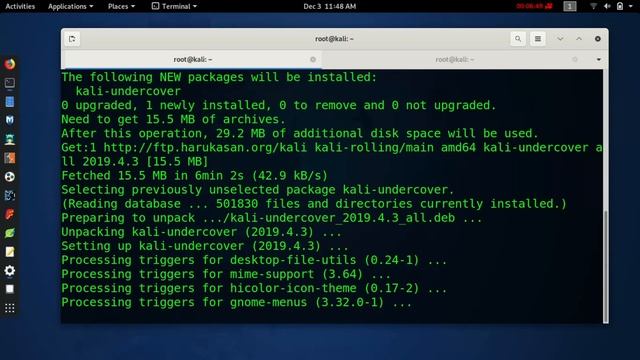Open the green leaf dock icon
The width and height of the screenshot is (640, 360).
click(x=10, y=233)
